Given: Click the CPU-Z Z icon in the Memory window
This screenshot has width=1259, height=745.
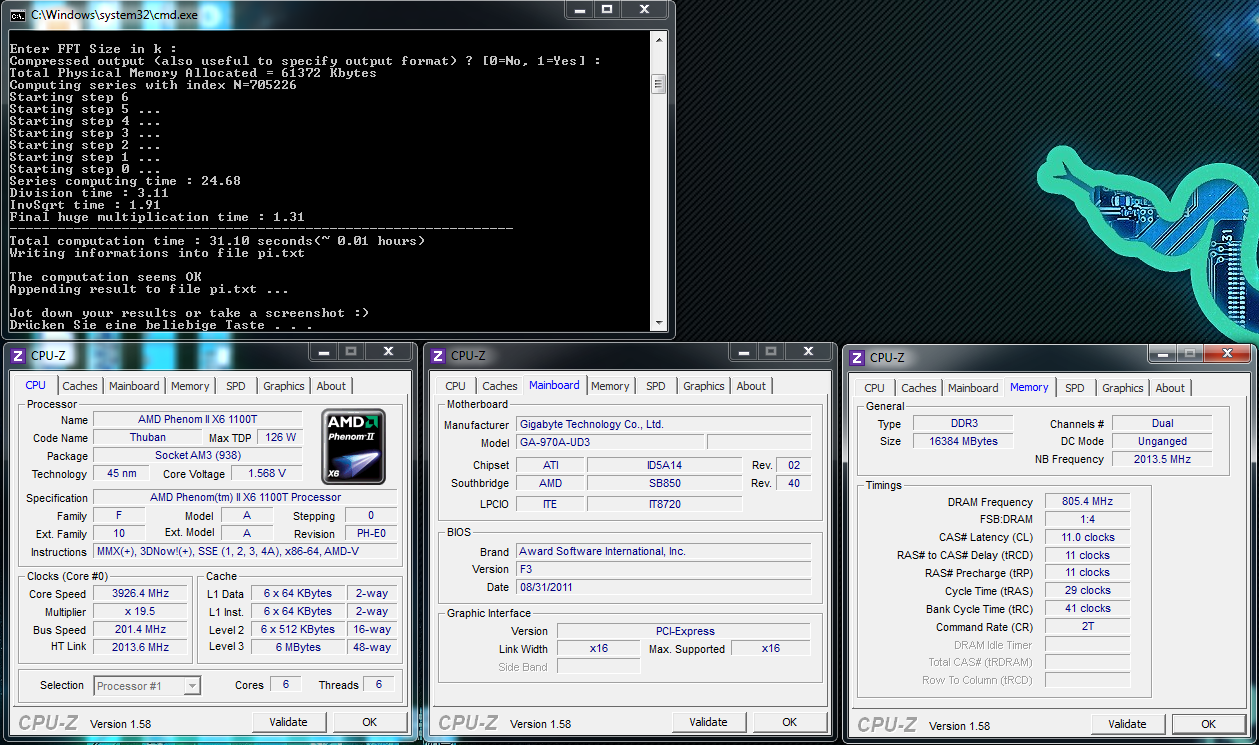Looking at the screenshot, I should (856, 356).
